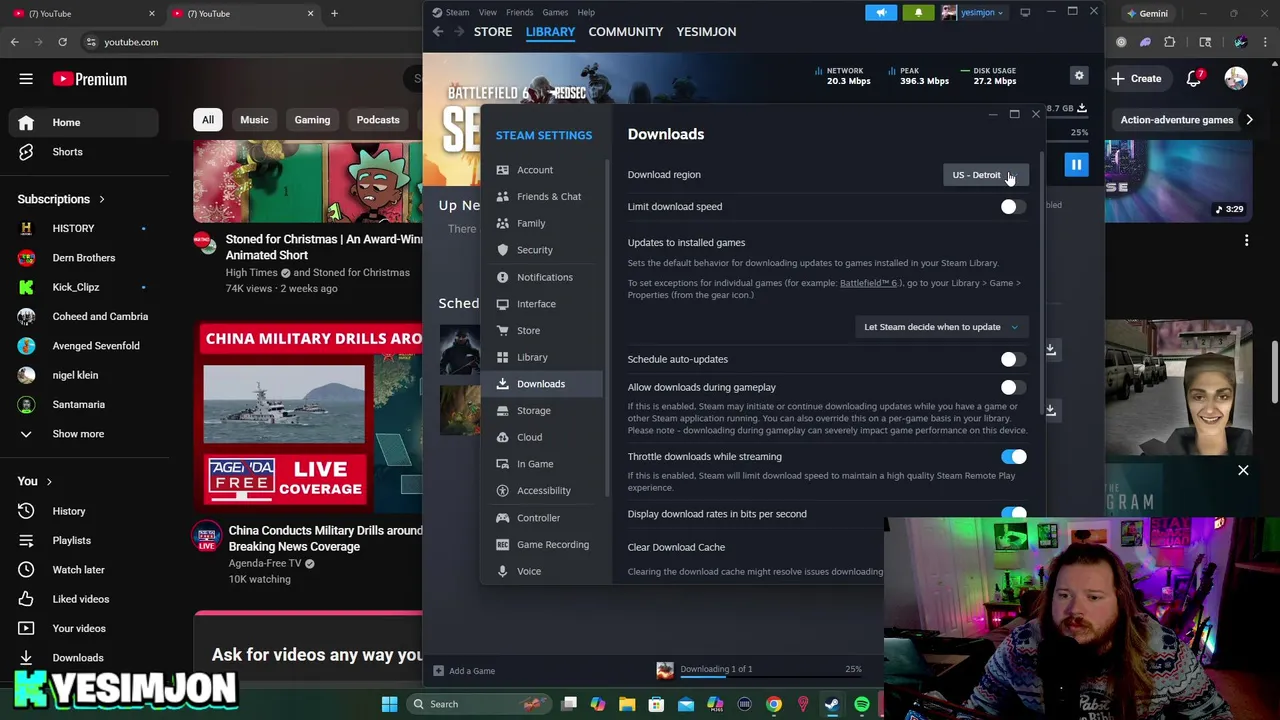This screenshot has height=720, width=1280.
Task: Toggle Allow downloads during gameplay
Action: point(1013,387)
